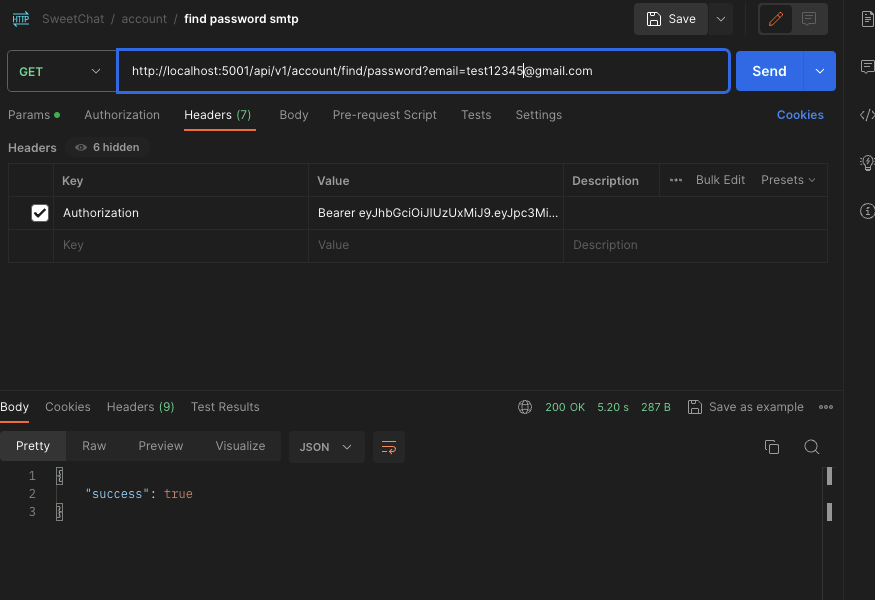Viewport: 875px width, 600px height.
Task: Click Bulk Edit
Action: click(x=720, y=180)
